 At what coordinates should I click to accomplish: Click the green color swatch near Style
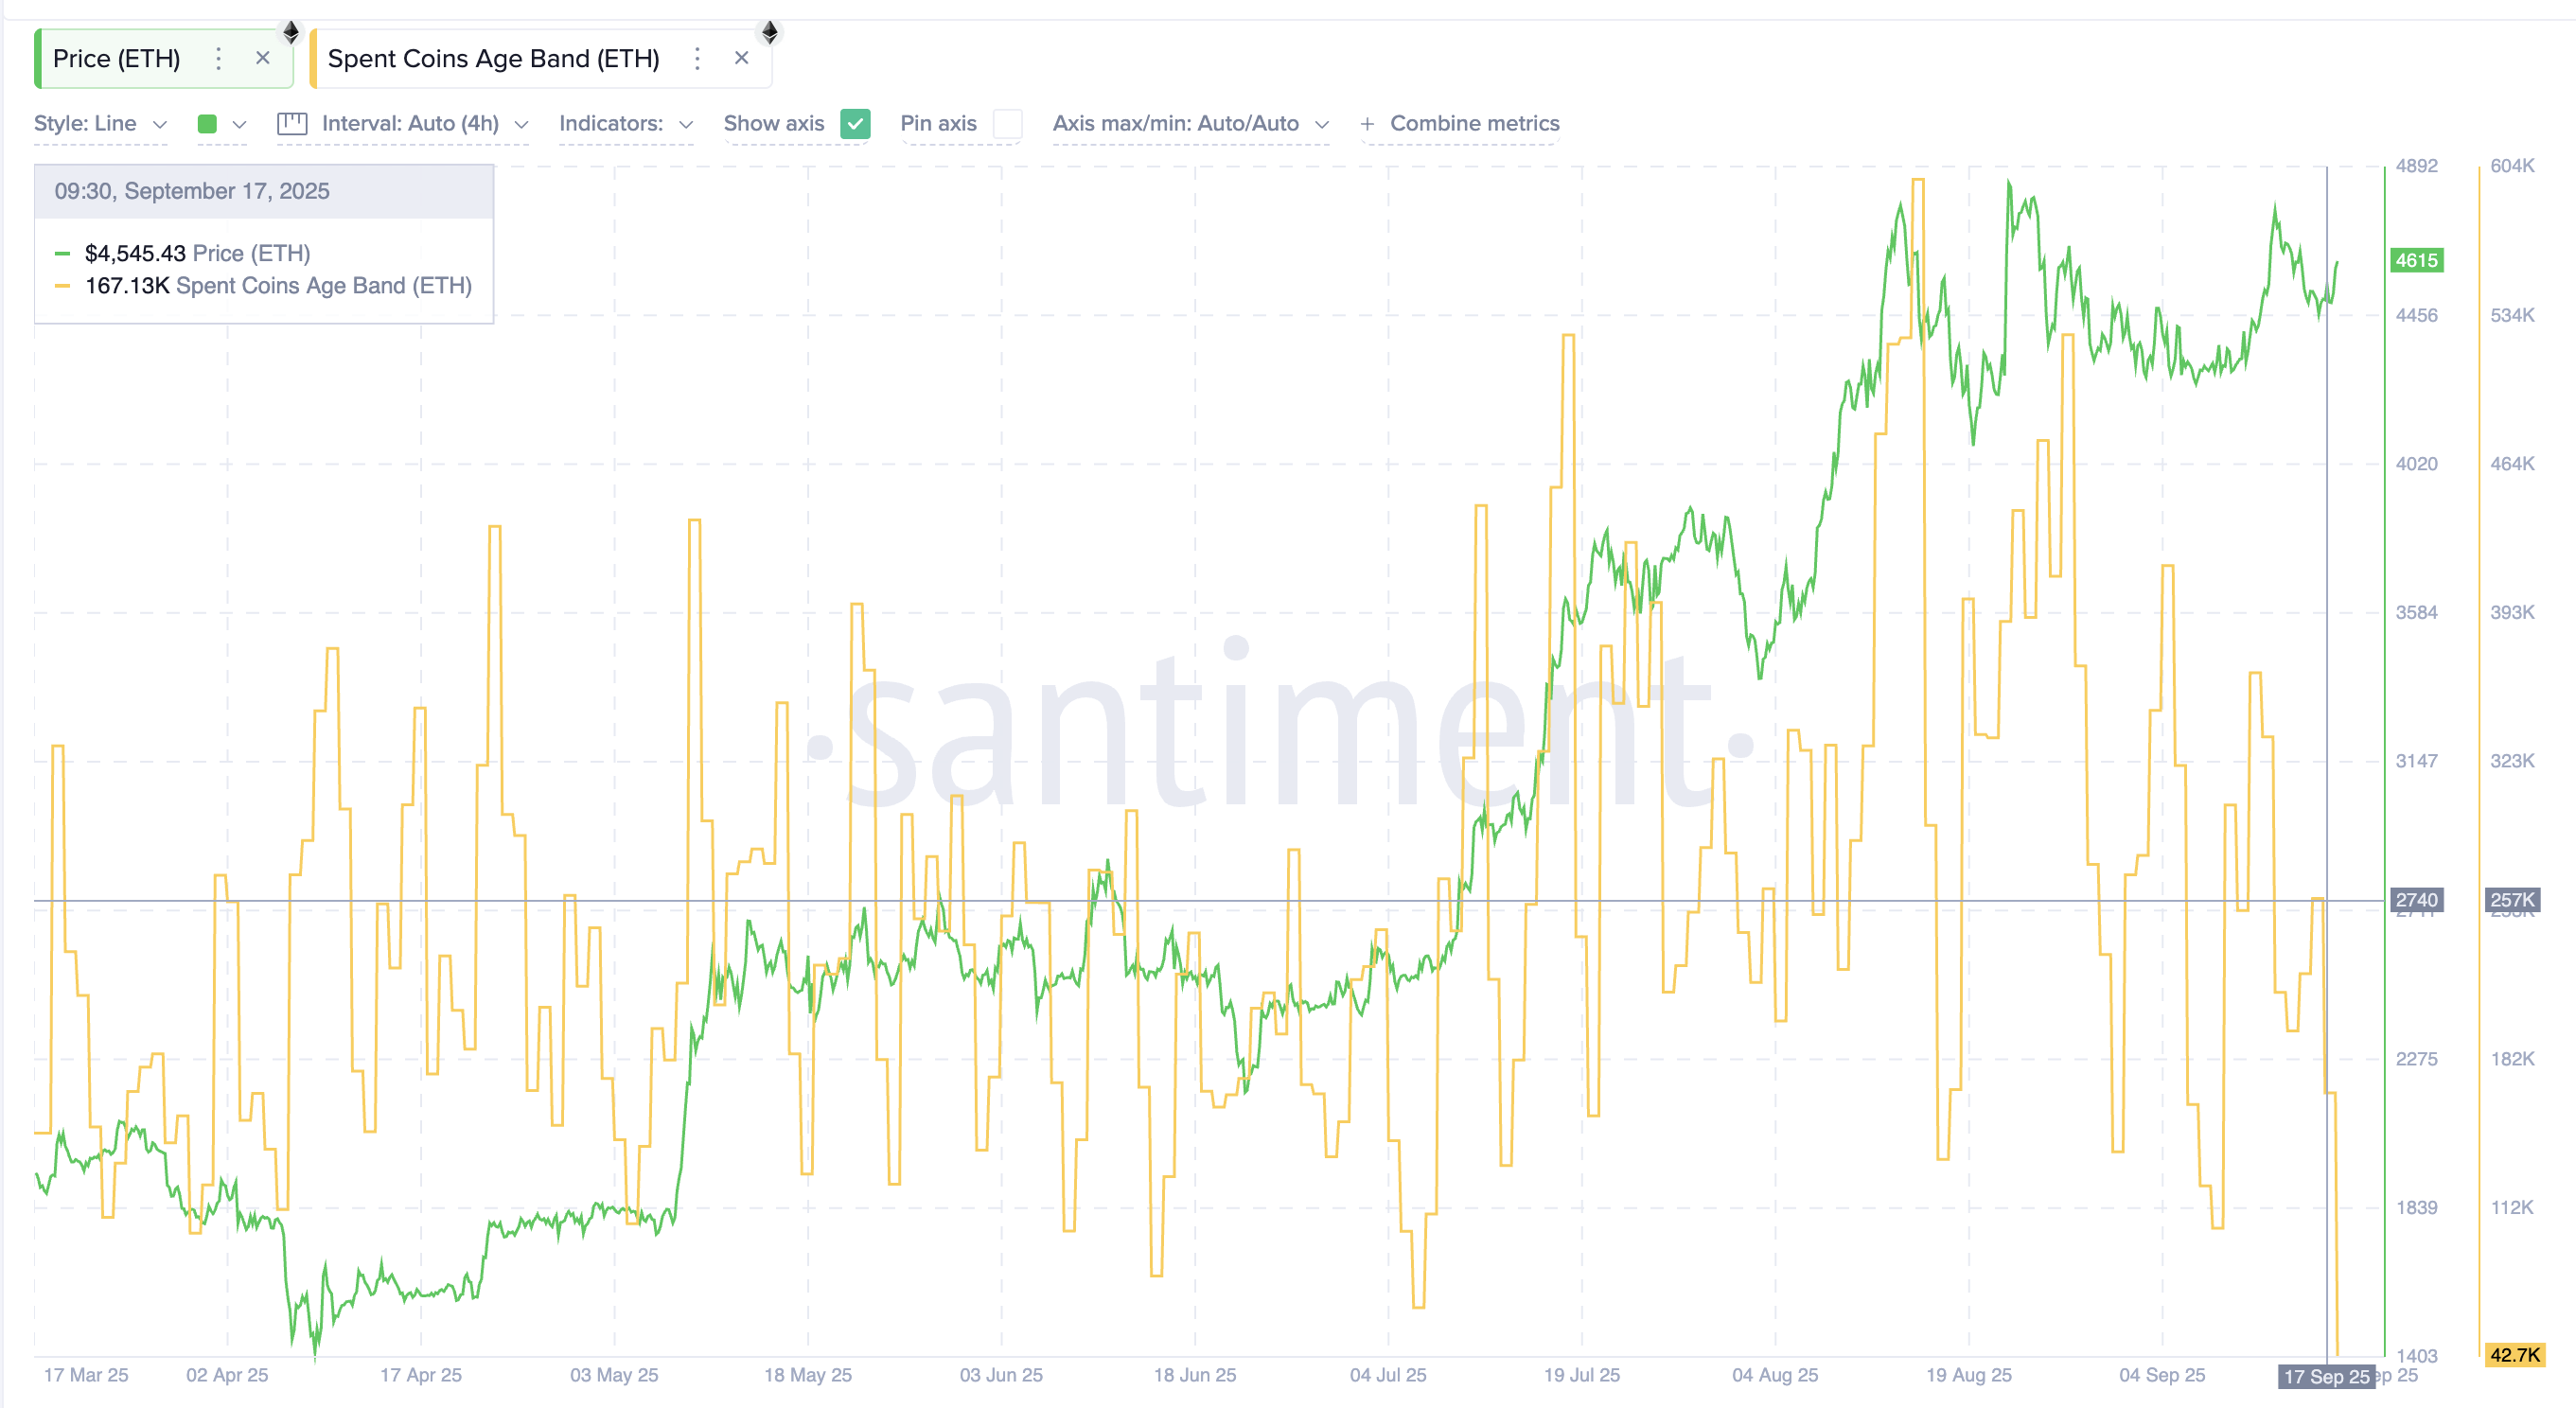point(207,123)
